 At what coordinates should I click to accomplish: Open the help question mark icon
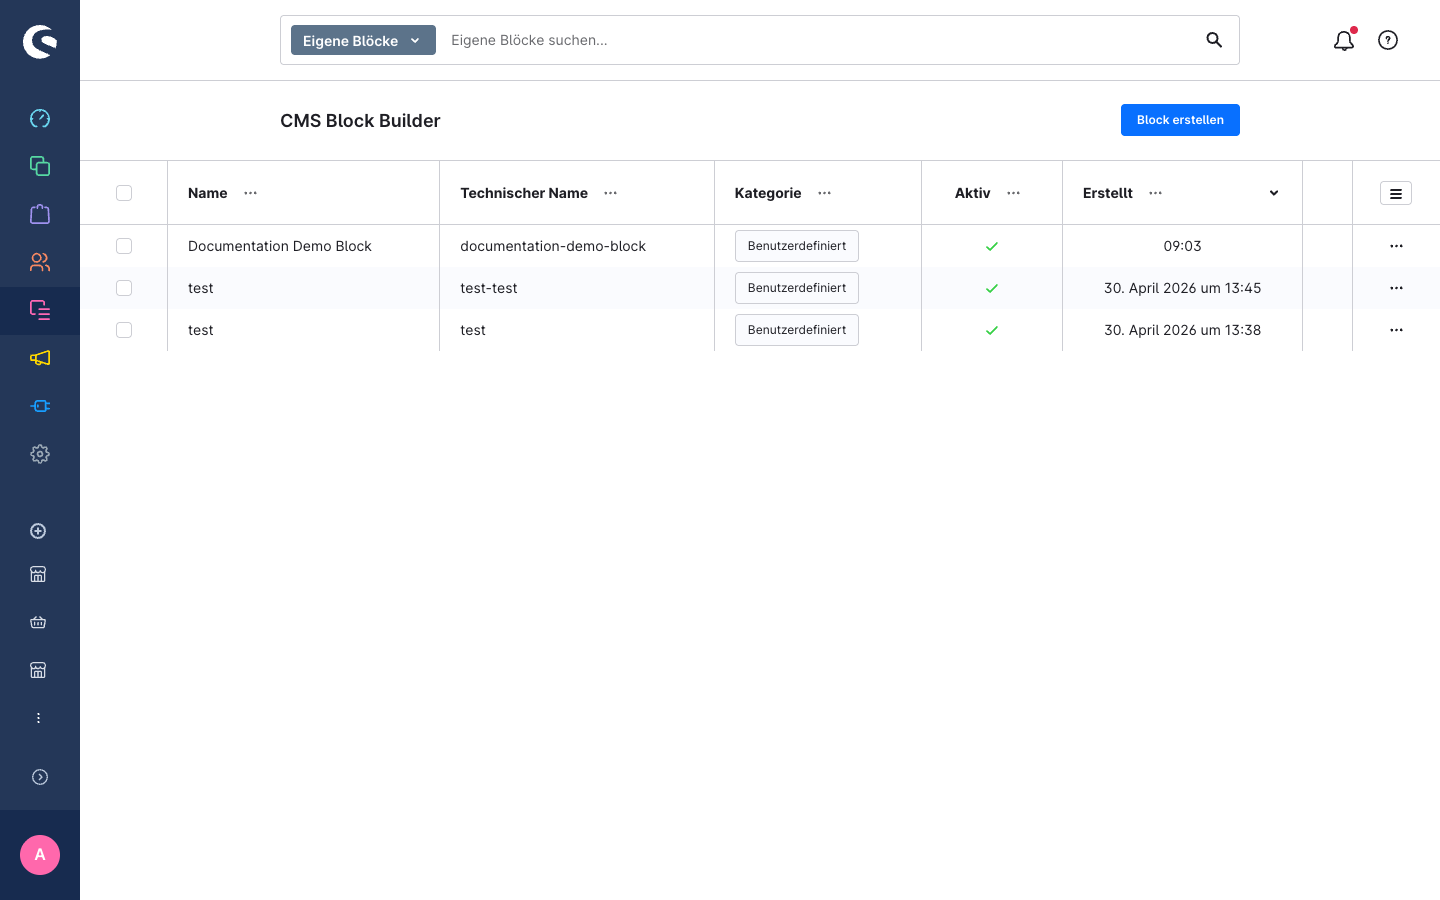coord(1388,40)
